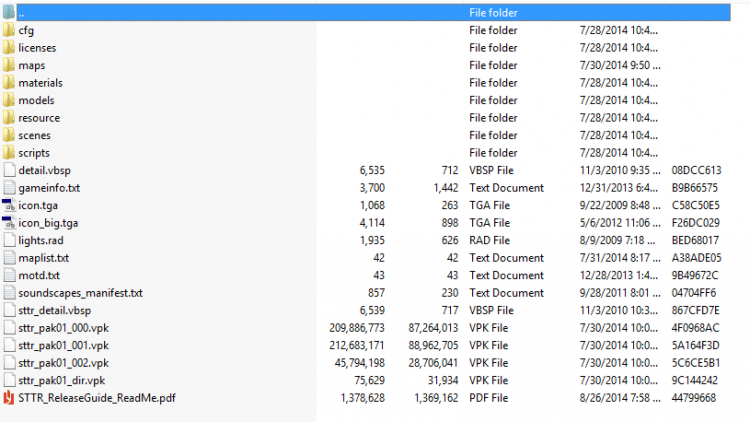Image resolution: width=750 pixels, height=422 pixels.
Task: Select the models folder icon
Action: point(9,100)
